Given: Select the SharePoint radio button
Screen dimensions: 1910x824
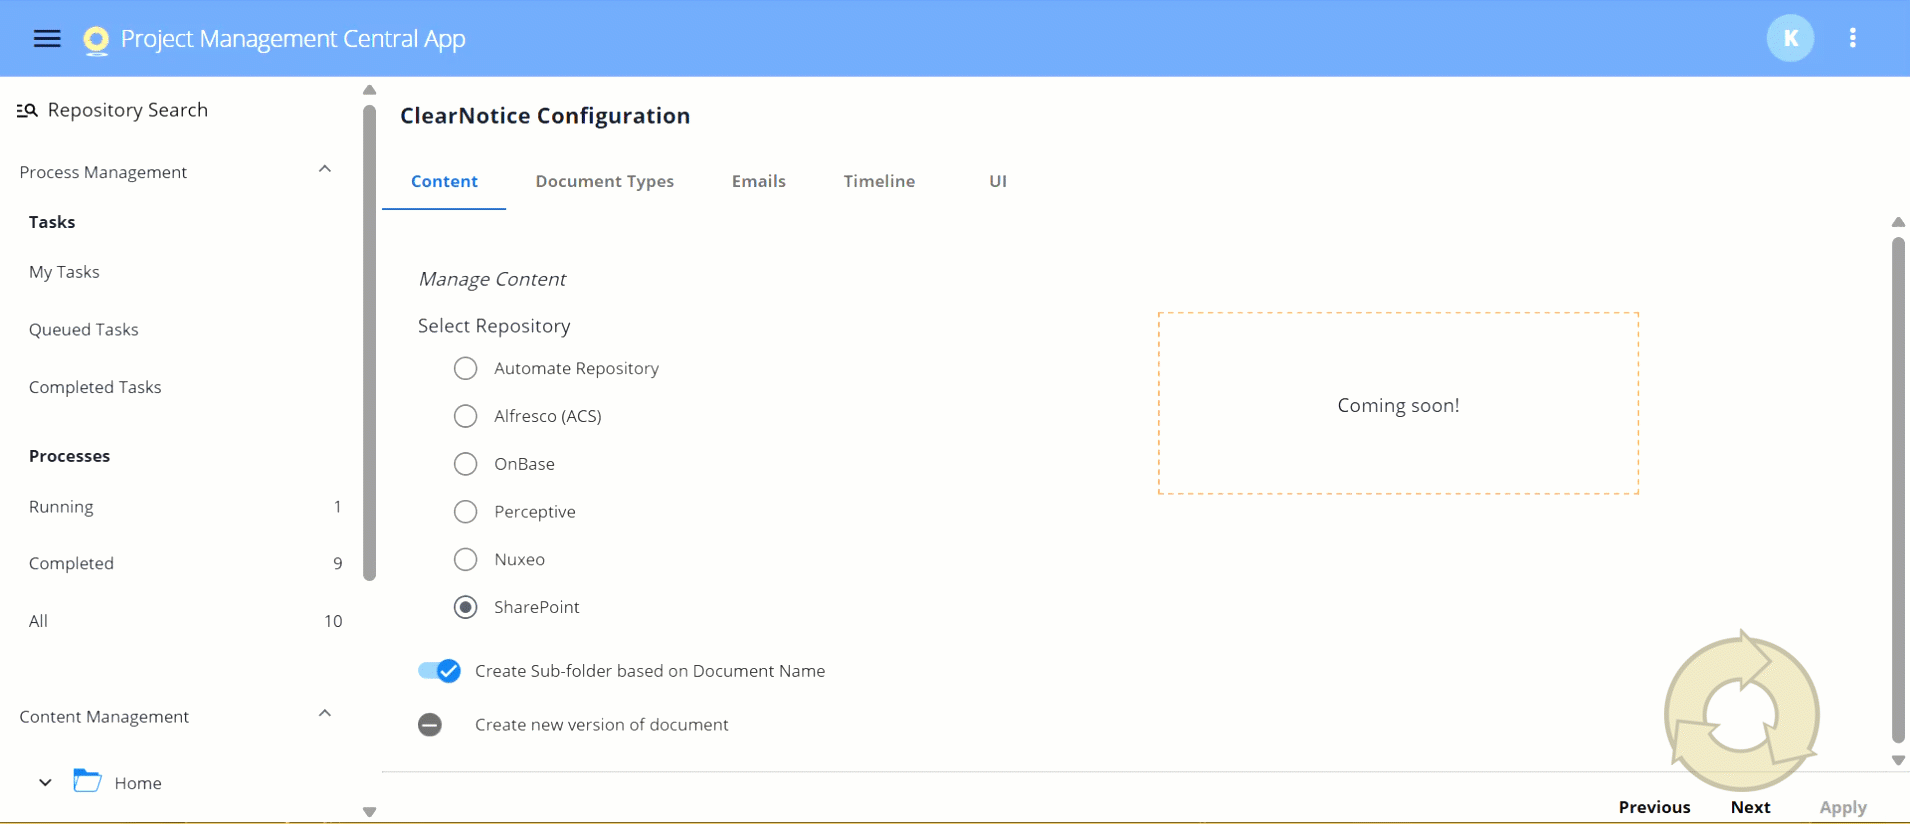Looking at the screenshot, I should click(465, 607).
